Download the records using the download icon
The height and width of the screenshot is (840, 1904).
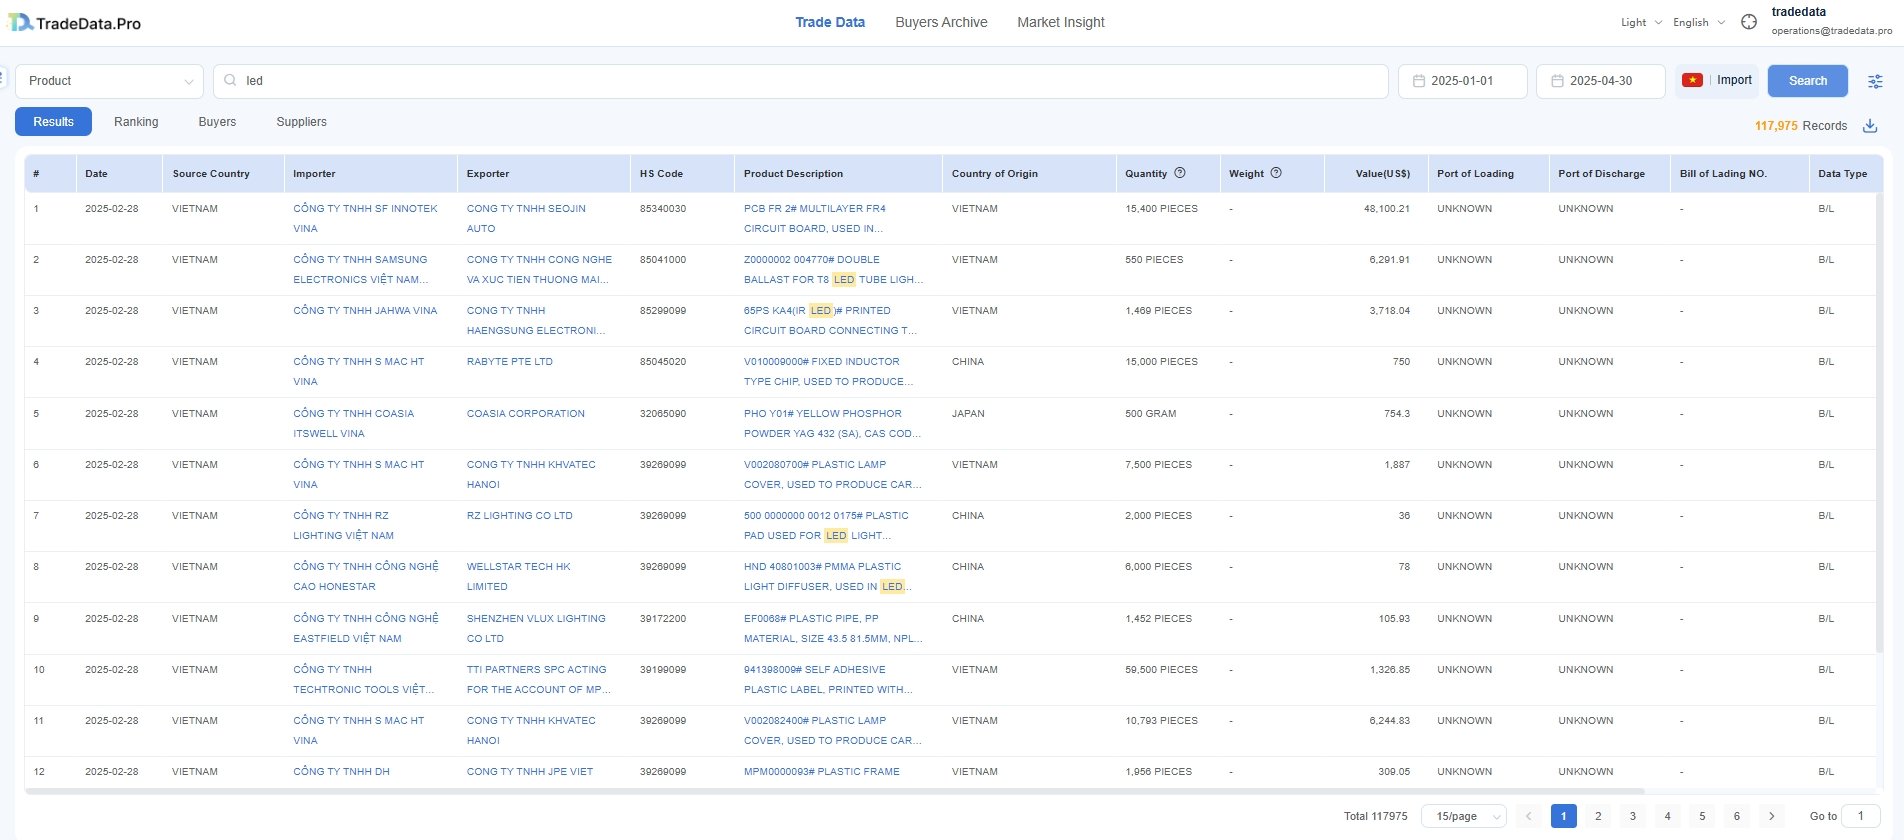pos(1870,126)
